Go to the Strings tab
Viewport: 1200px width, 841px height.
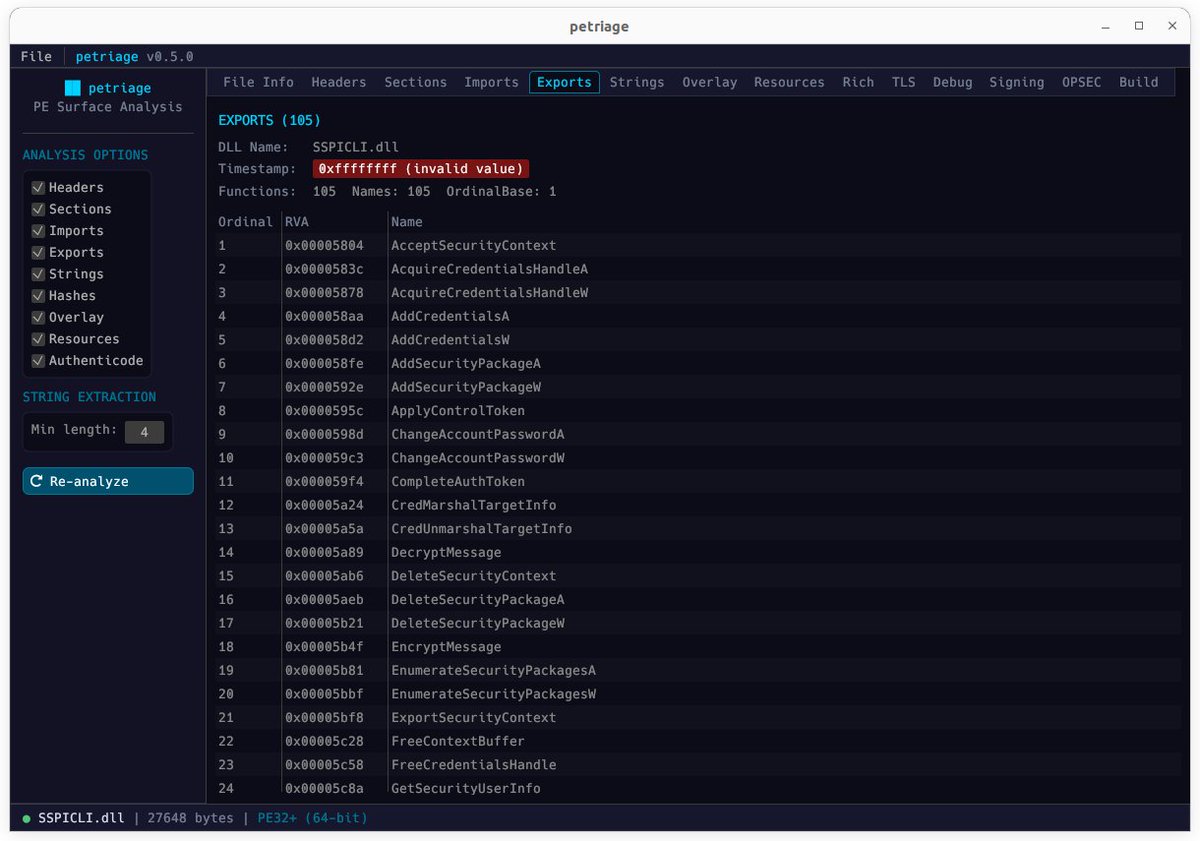tap(637, 82)
